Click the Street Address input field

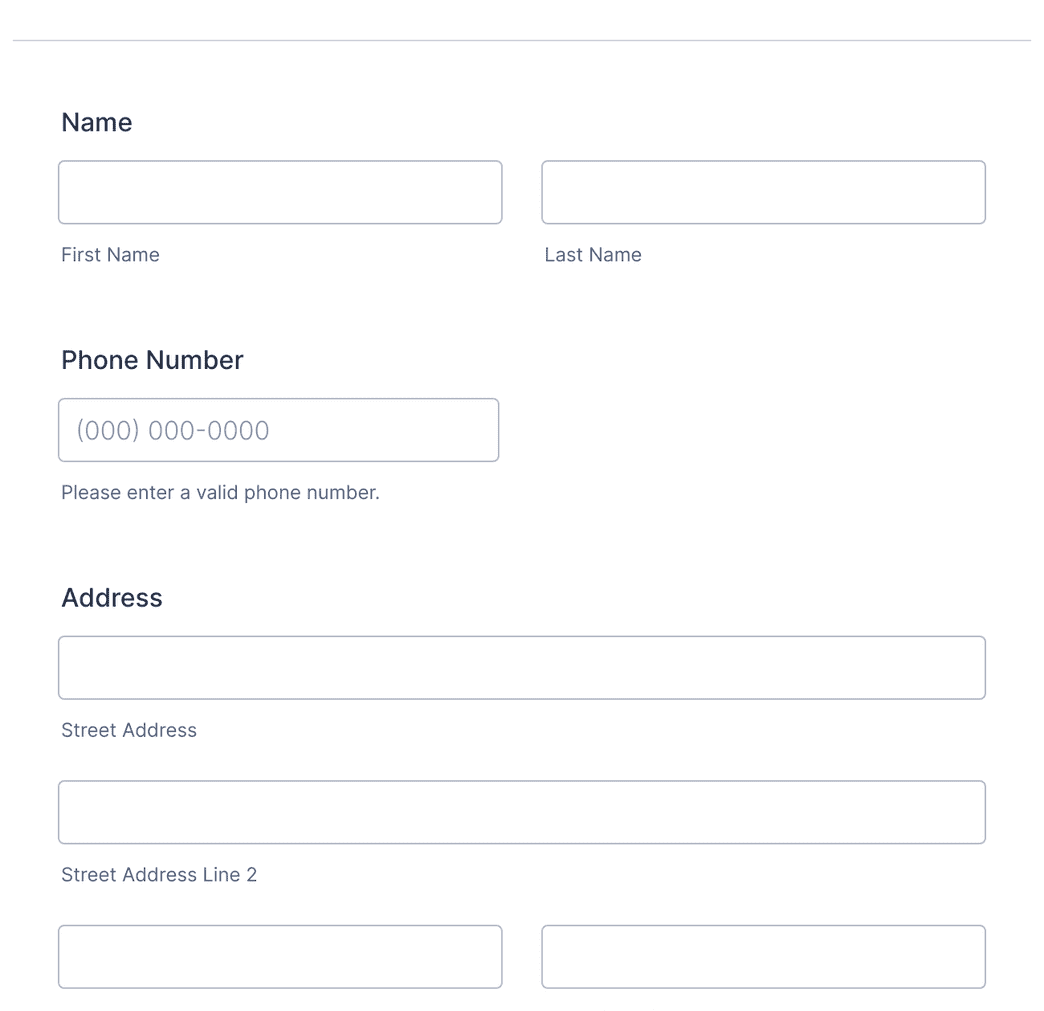point(522,667)
